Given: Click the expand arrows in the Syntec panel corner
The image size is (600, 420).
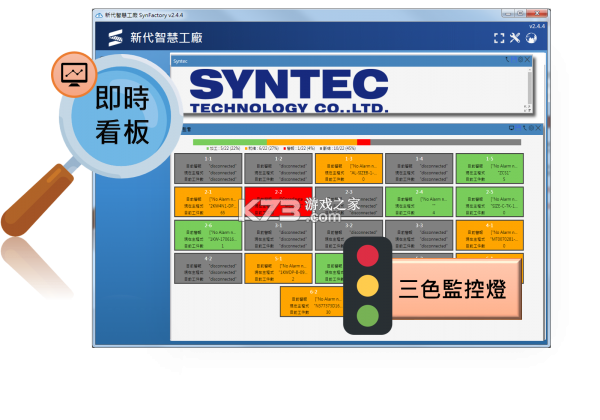Looking at the screenshot, I should 527,108.
